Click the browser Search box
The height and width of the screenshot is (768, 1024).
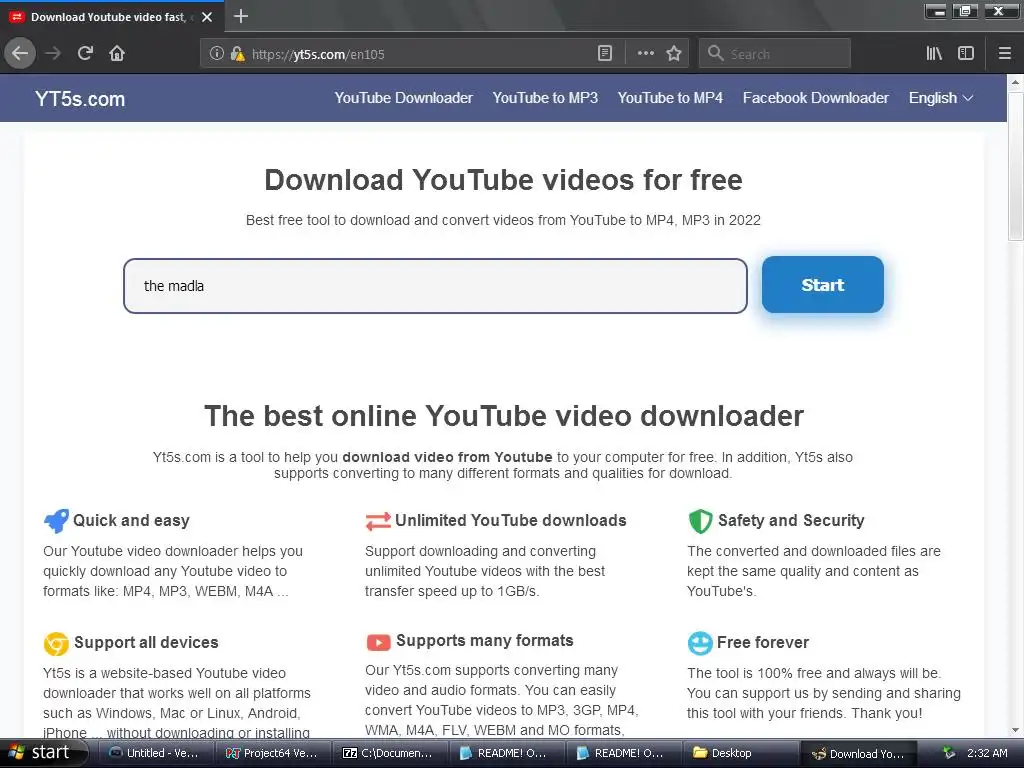pos(775,54)
